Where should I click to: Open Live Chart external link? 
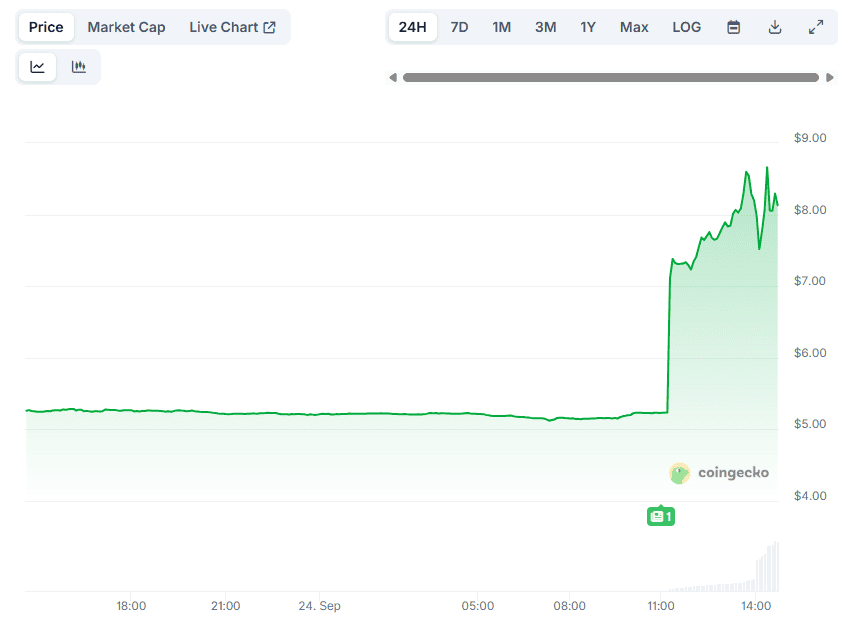tap(232, 27)
